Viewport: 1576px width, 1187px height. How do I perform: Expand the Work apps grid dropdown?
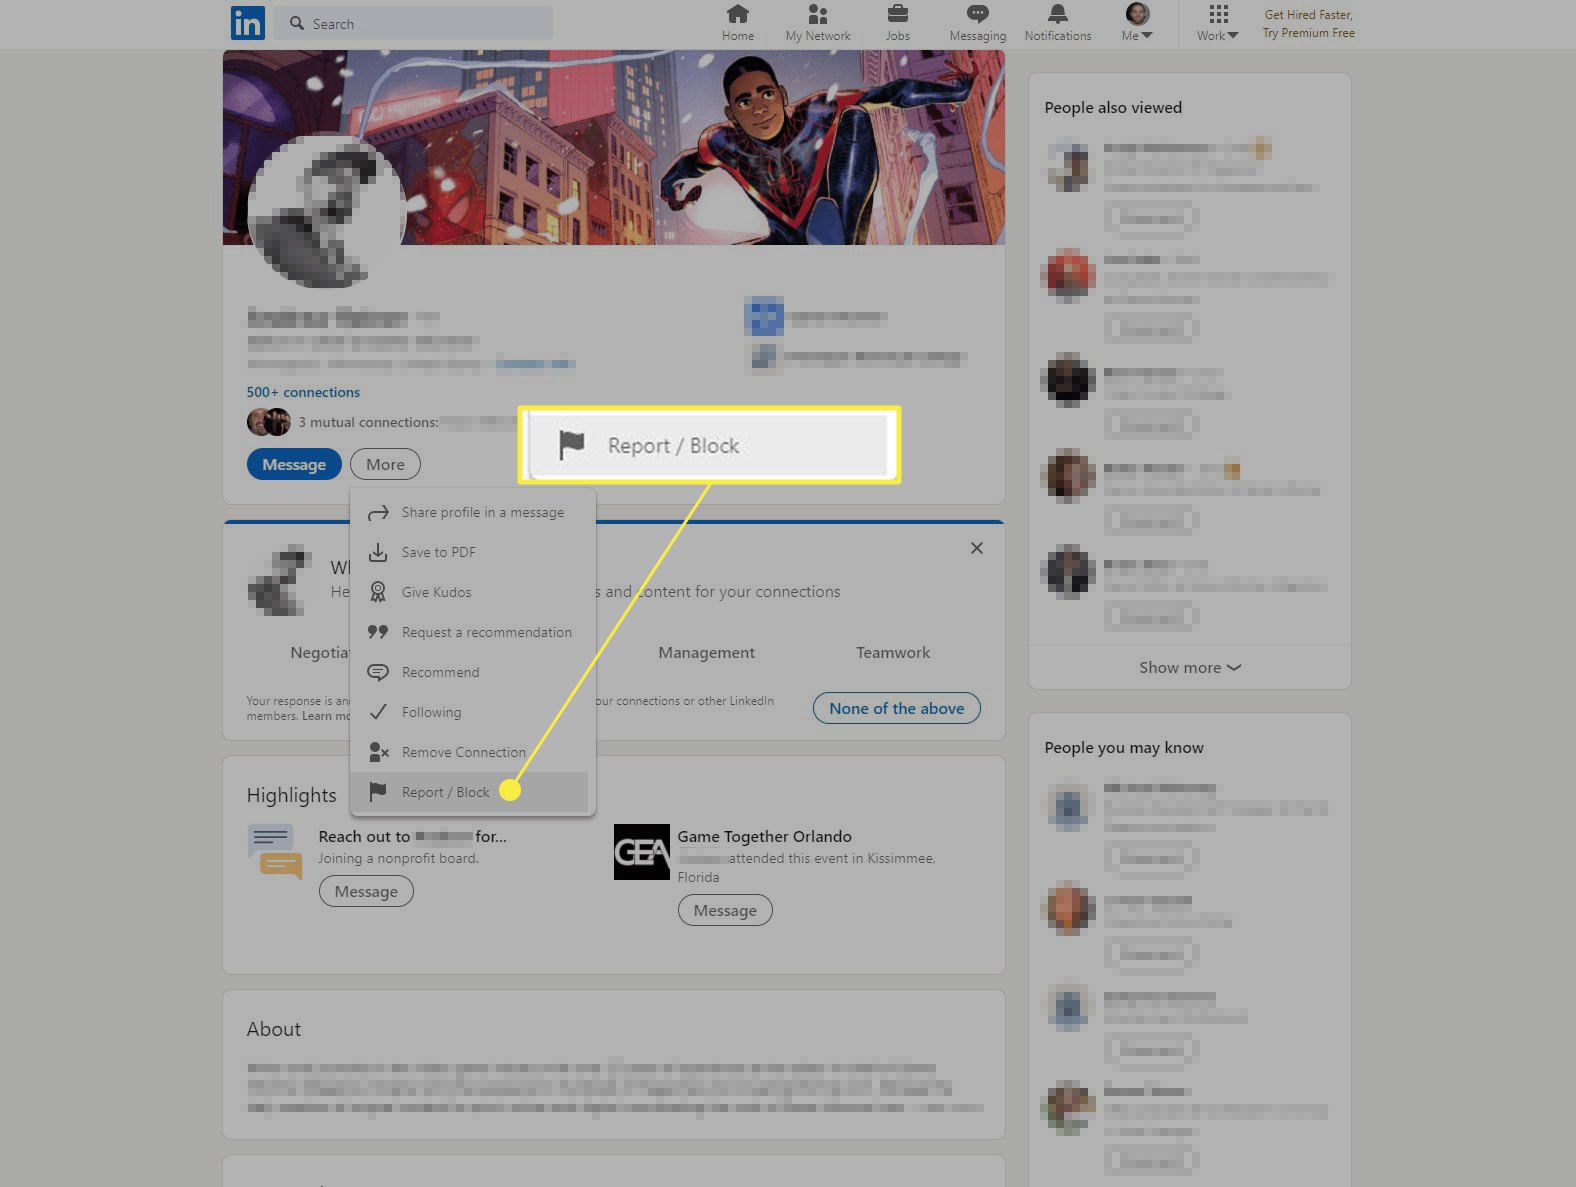(x=1218, y=23)
